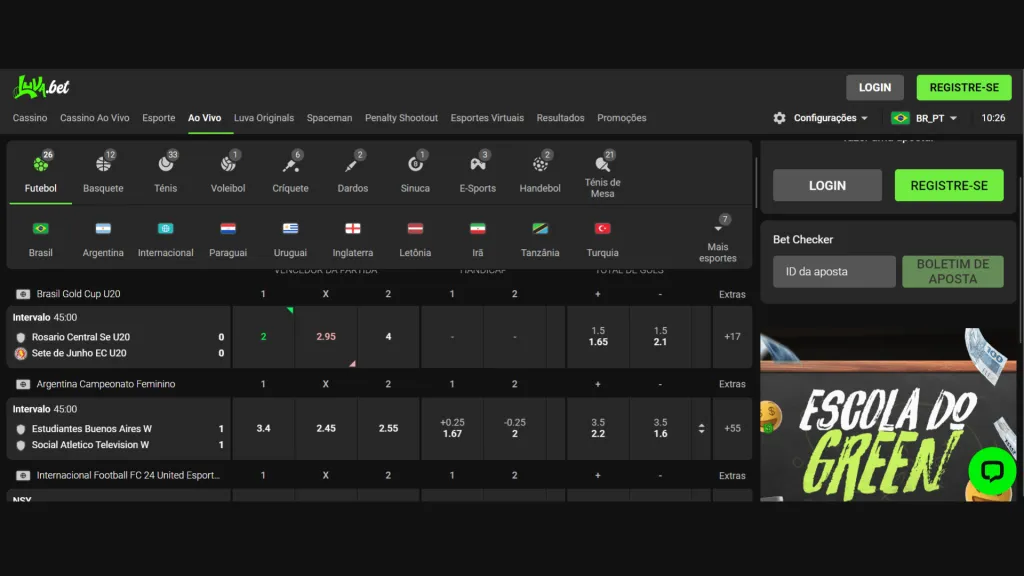Go to the Esporte menu item
The width and height of the screenshot is (1024, 576).
coord(159,118)
